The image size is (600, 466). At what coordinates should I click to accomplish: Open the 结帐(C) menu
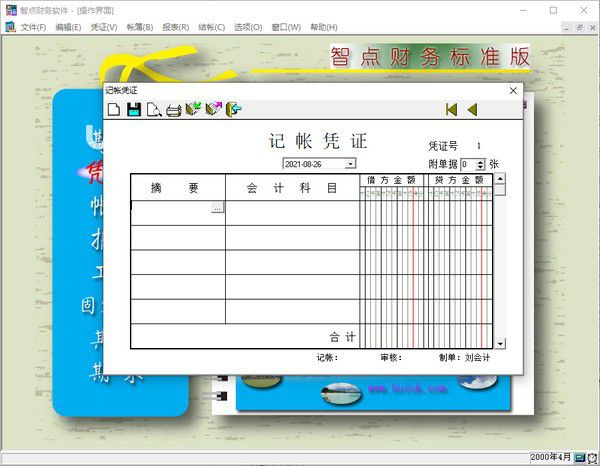[x=212, y=27]
